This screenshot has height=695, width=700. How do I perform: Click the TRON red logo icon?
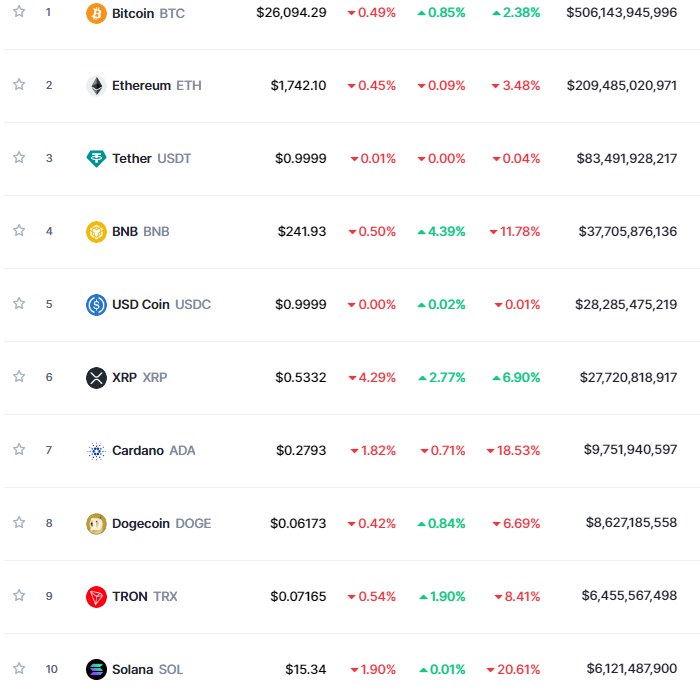(96, 597)
